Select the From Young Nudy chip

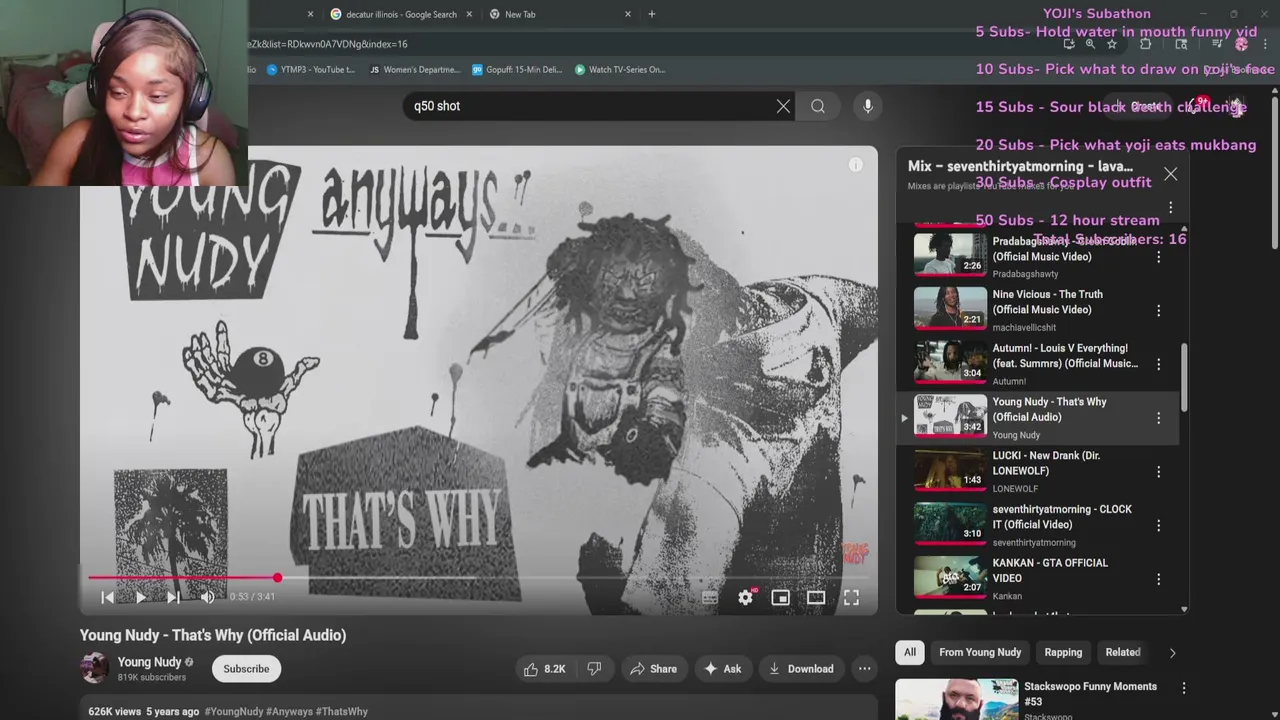tap(980, 652)
